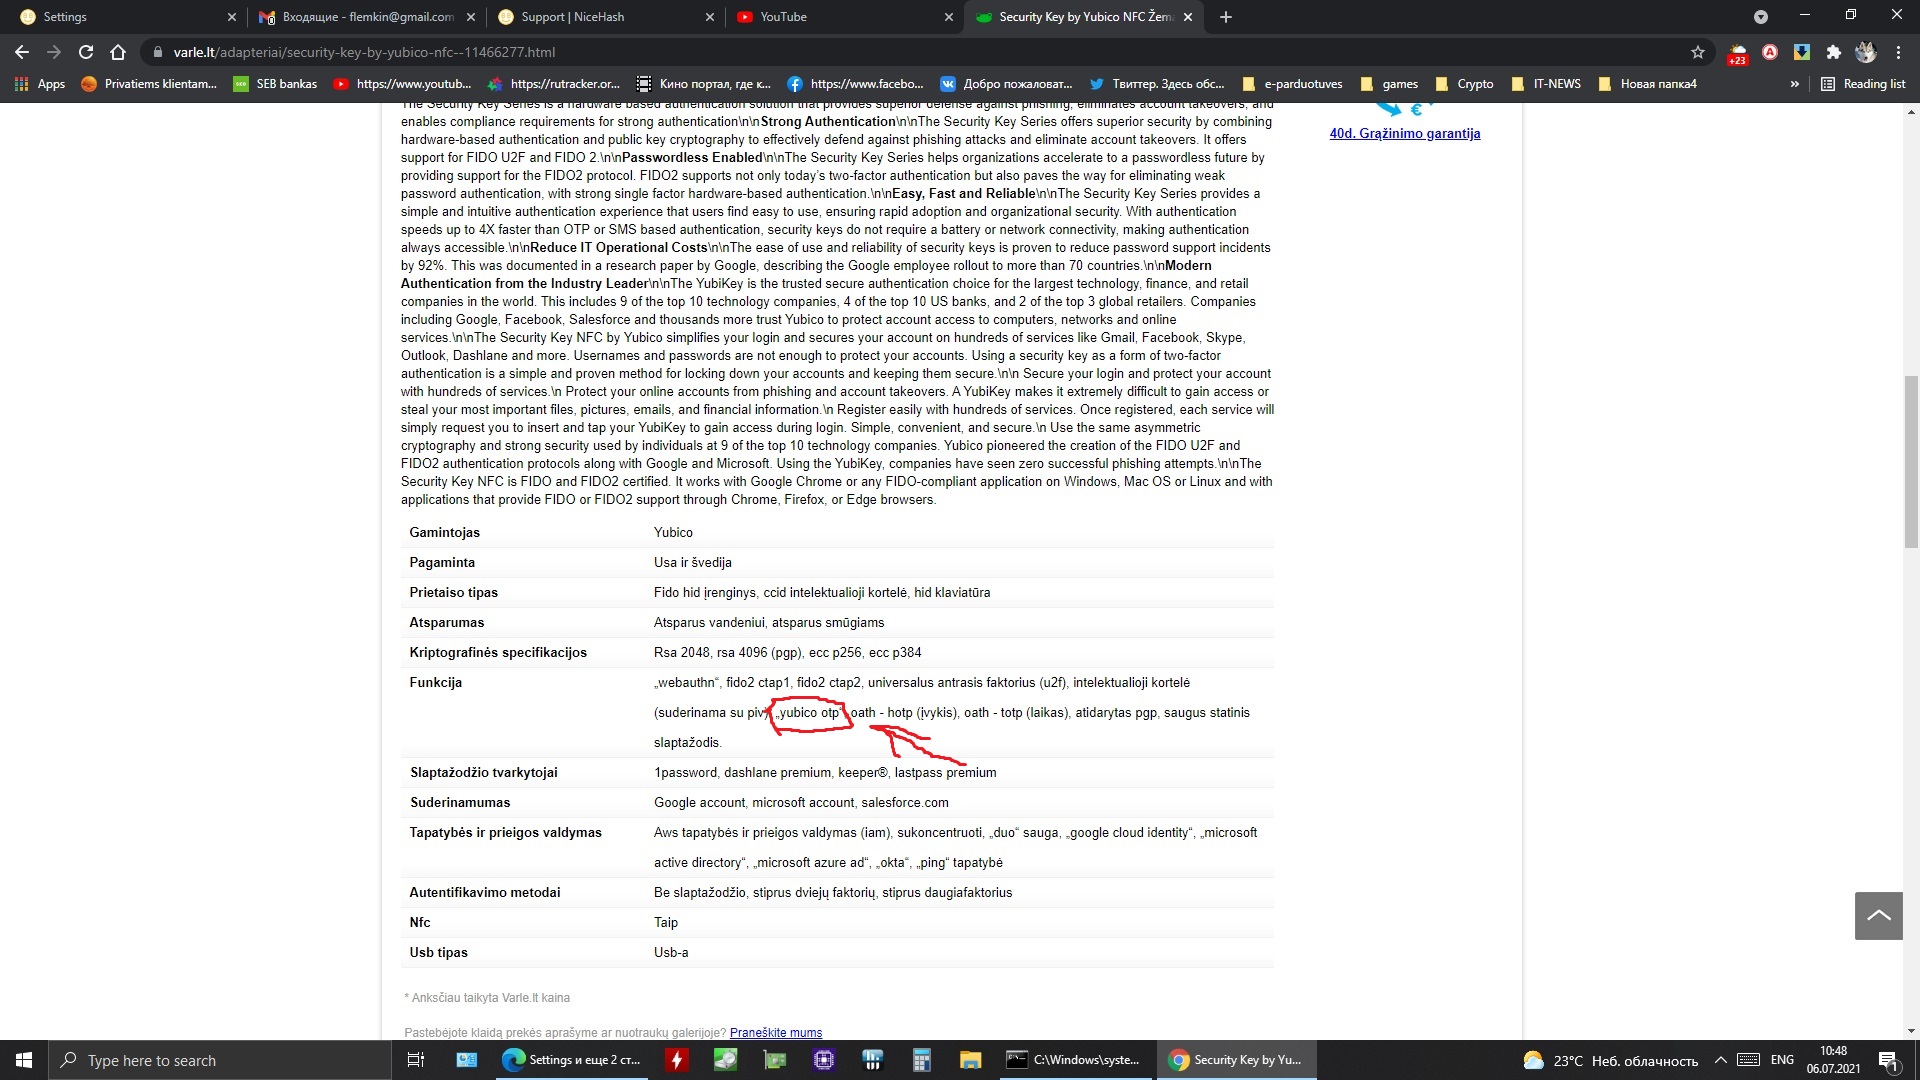Viewport: 1920px width, 1080px height.
Task: Open the Facebook bookmark
Action: click(856, 84)
